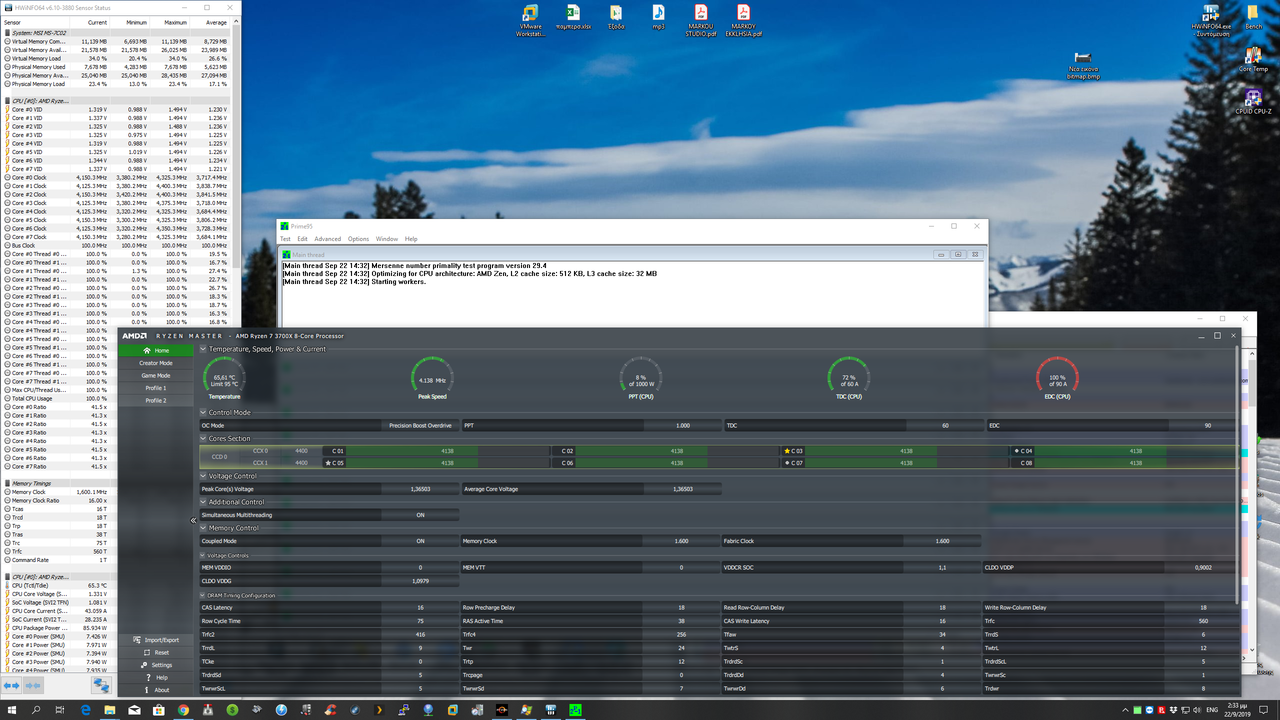
Task: Collapse the Memory Control section
Action: 204,528
